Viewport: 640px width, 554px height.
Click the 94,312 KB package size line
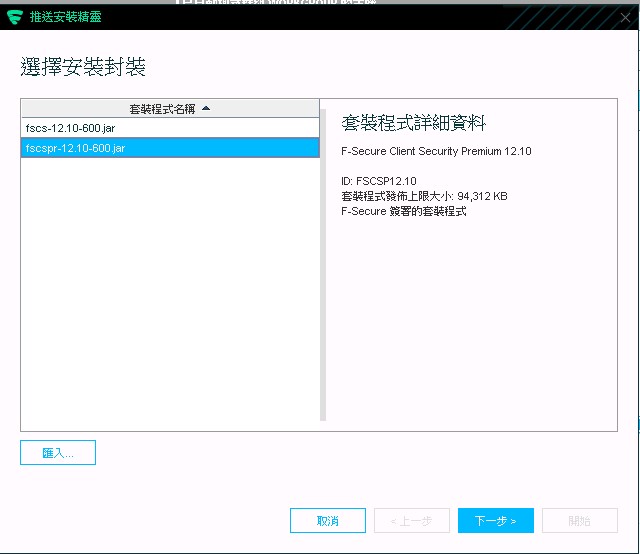coord(424,196)
